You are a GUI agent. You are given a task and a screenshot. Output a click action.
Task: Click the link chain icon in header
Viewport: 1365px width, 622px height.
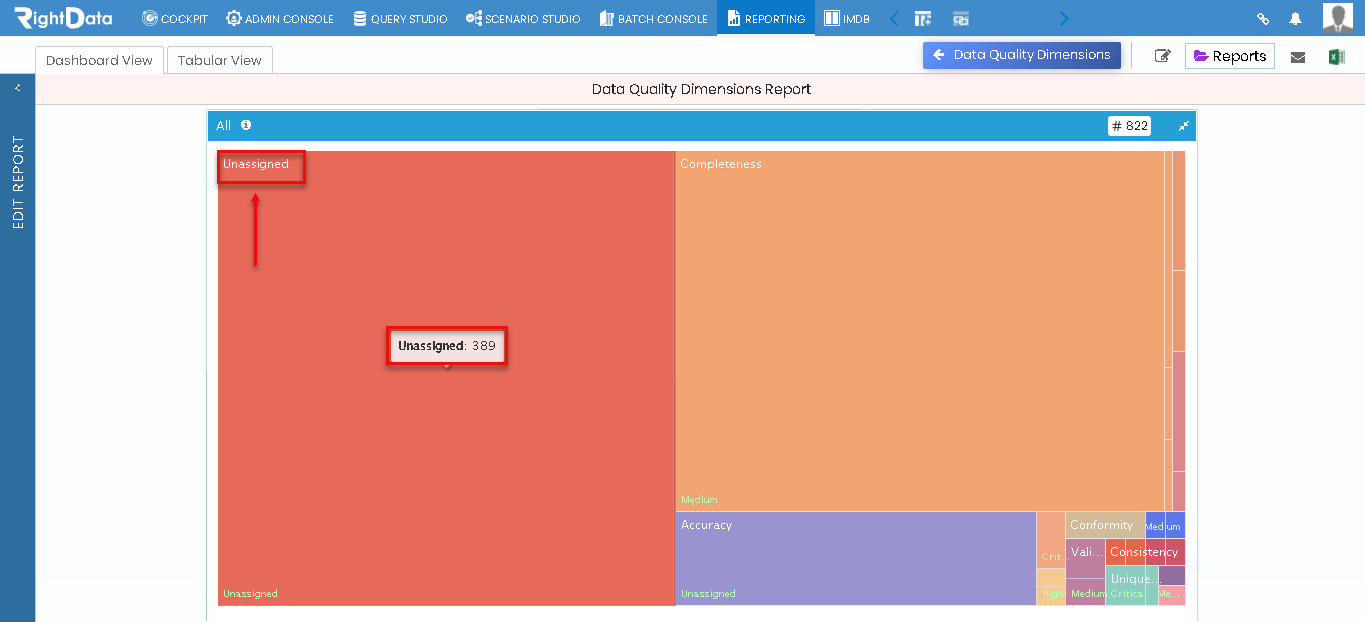pos(1263,19)
